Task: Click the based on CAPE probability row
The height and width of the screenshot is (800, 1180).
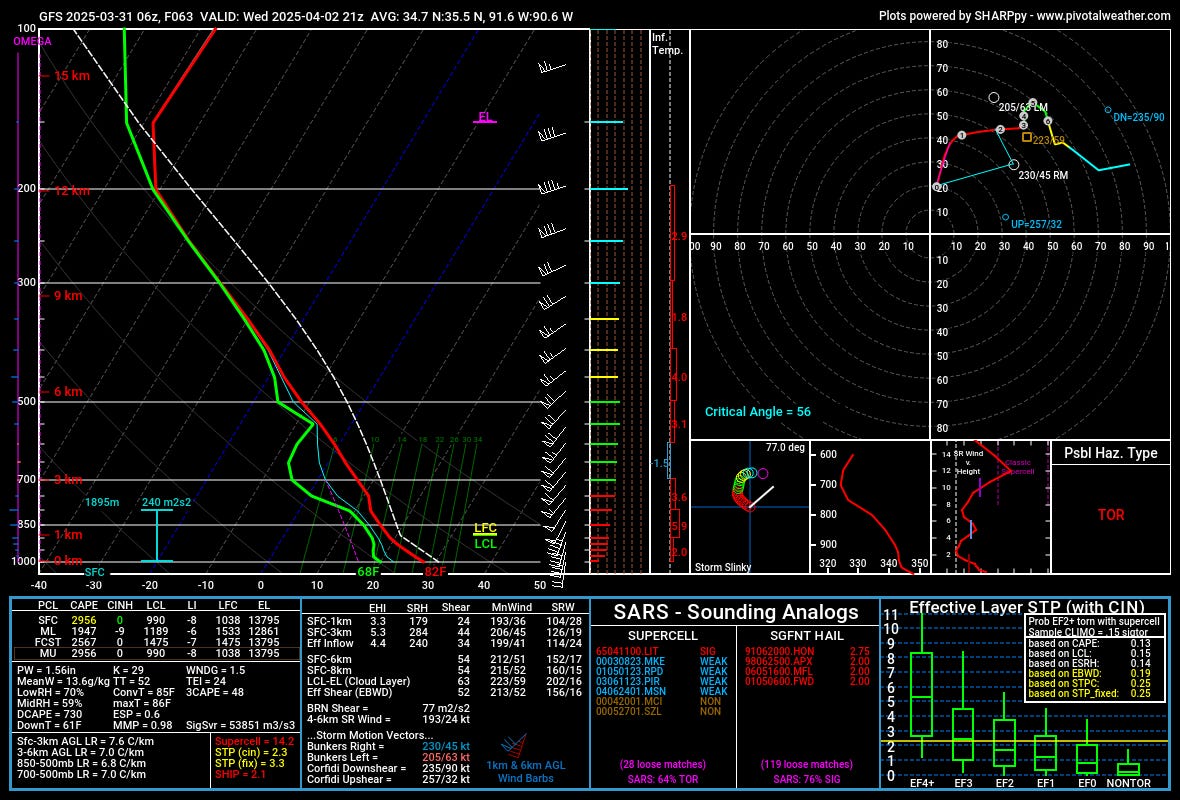Action: [1089, 643]
